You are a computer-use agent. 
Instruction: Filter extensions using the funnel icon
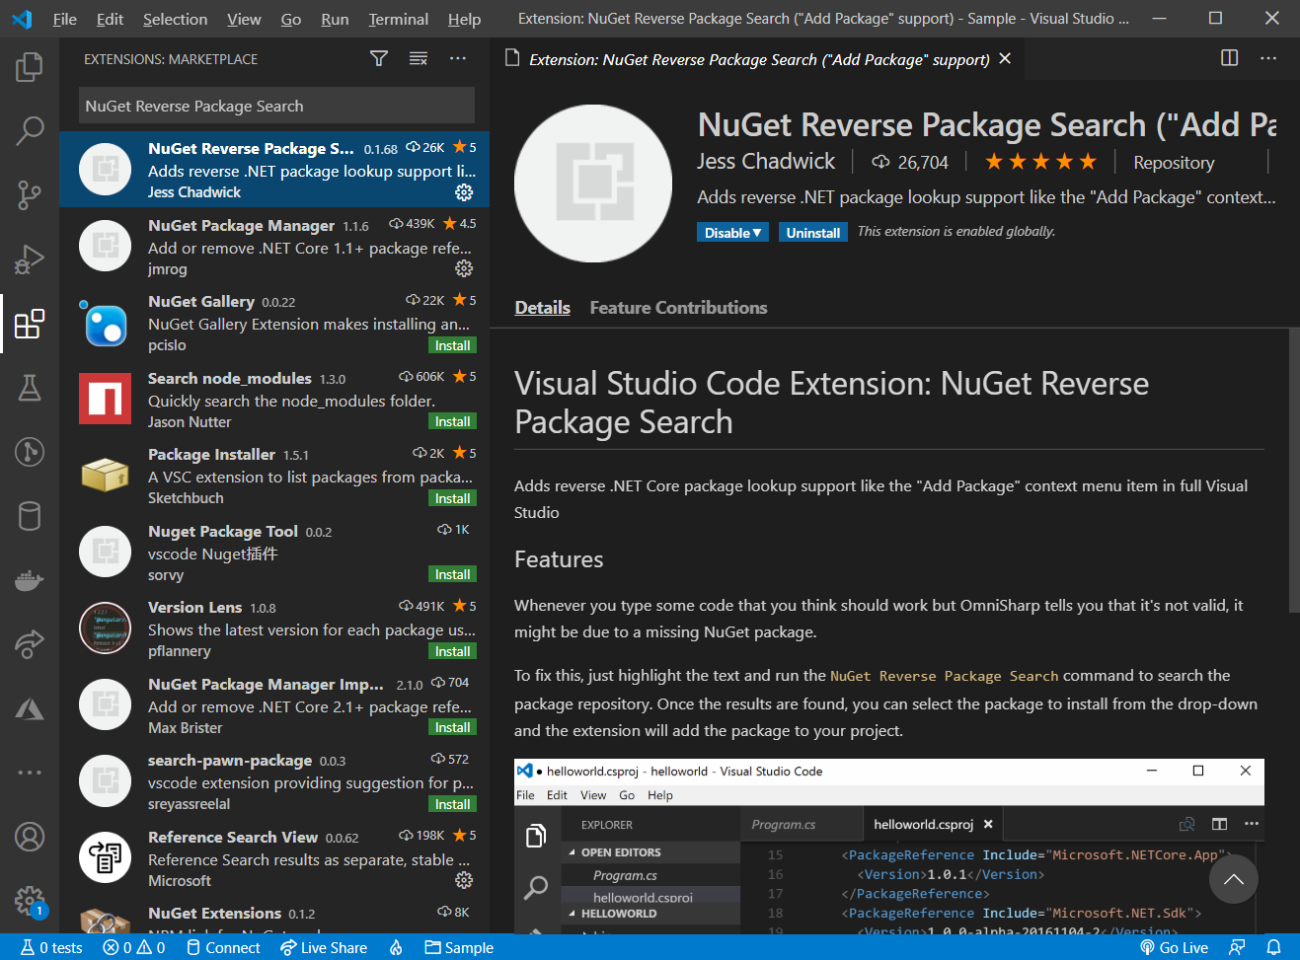click(379, 59)
